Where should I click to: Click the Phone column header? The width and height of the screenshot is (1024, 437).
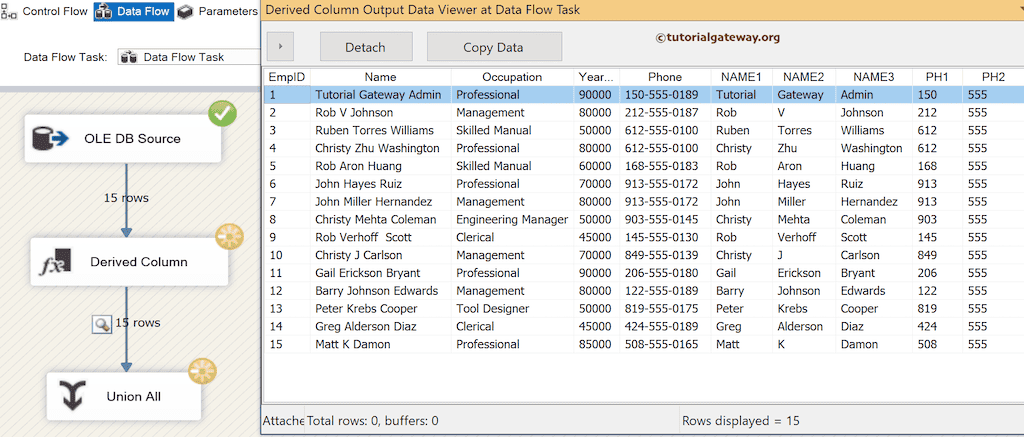(x=665, y=76)
